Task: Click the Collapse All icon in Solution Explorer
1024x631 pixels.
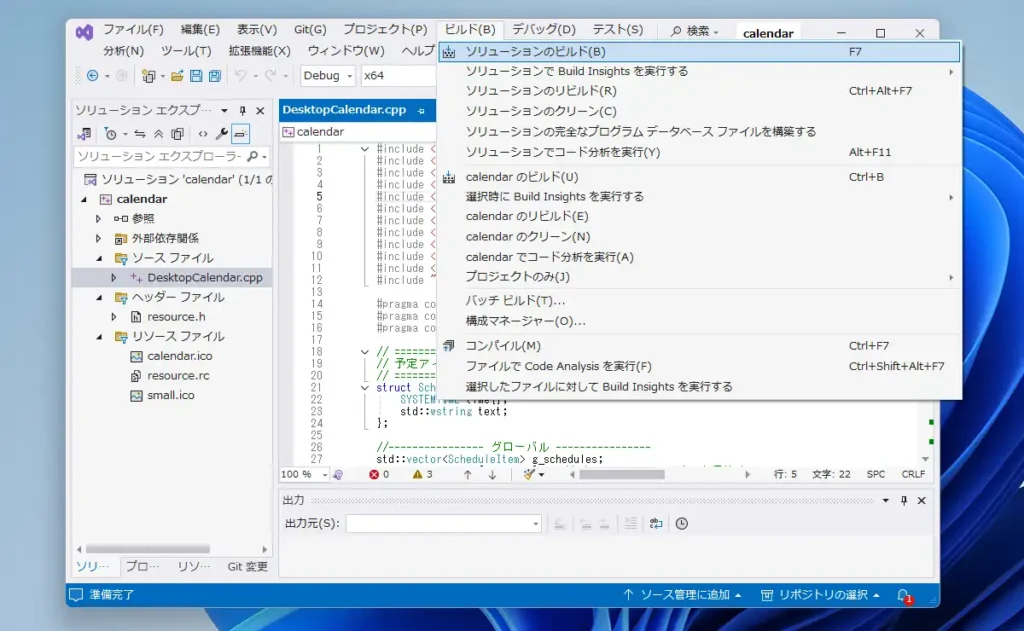Action: tap(159, 134)
